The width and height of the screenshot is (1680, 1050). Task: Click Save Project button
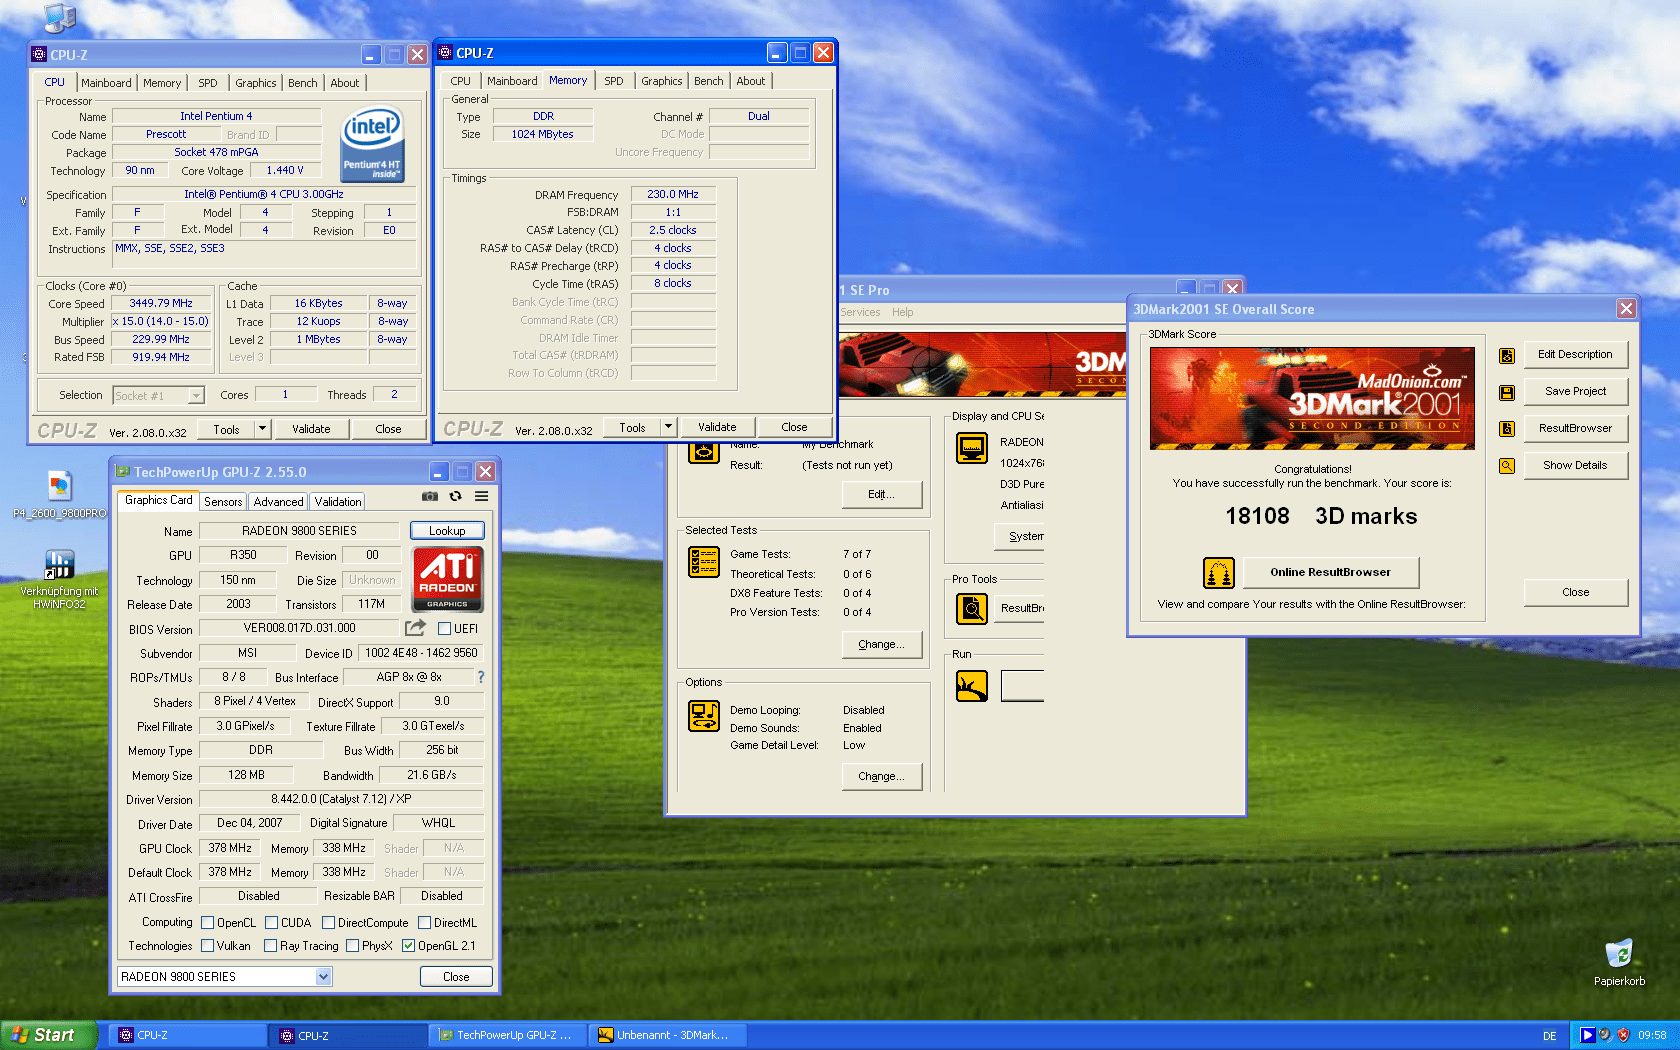click(1575, 391)
